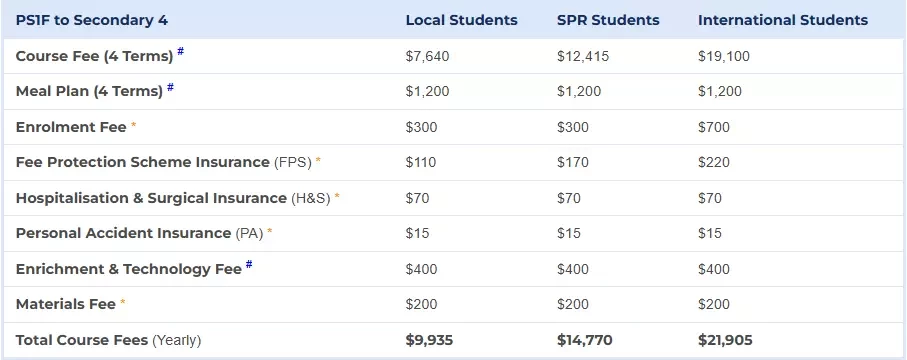This screenshot has height=360, width=907.
Task: Click the $700 international enrolment fee
Action: click(714, 127)
